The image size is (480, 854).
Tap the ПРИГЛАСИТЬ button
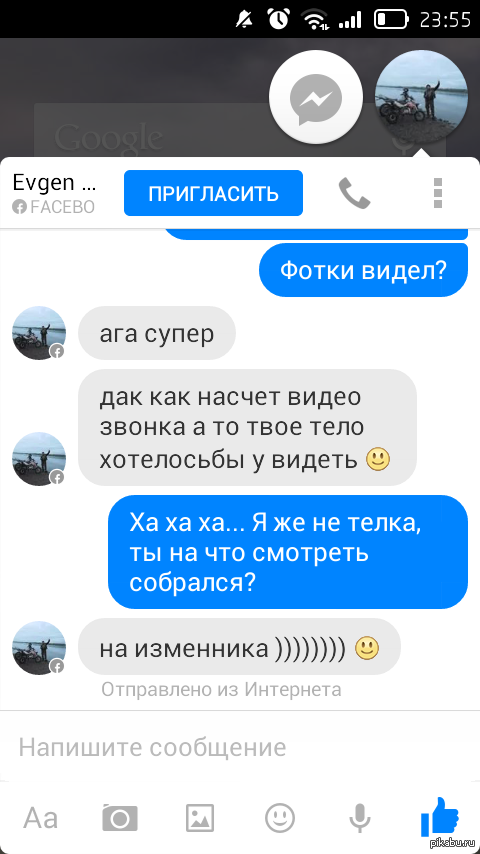(213, 193)
